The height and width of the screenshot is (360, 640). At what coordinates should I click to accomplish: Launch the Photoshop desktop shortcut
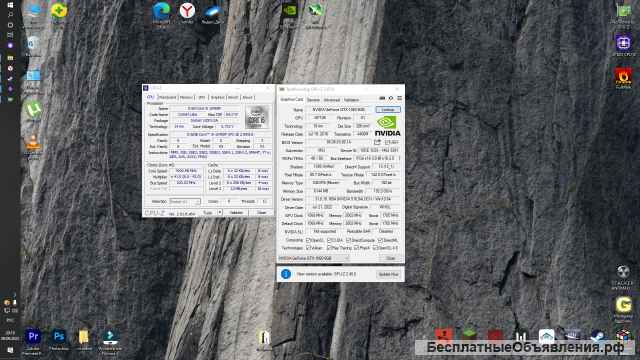59,336
